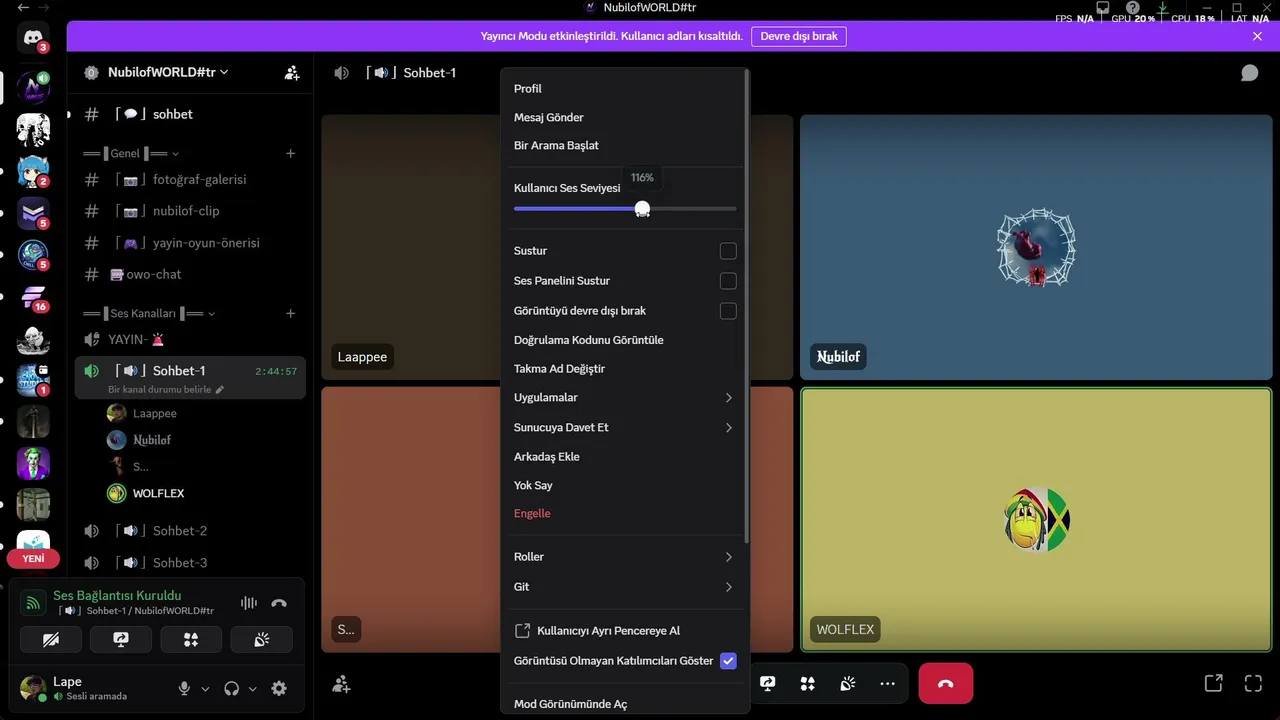1280x720 pixels.
Task: Toggle the microphone mute button
Action: (x=184, y=688)
